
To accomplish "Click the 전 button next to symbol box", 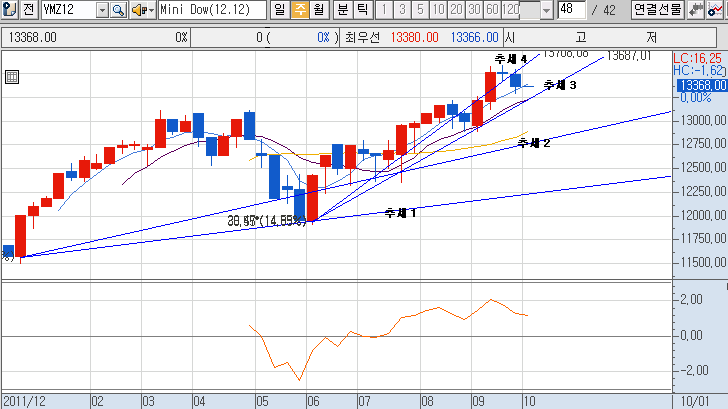I will click(x=28, y=10).
